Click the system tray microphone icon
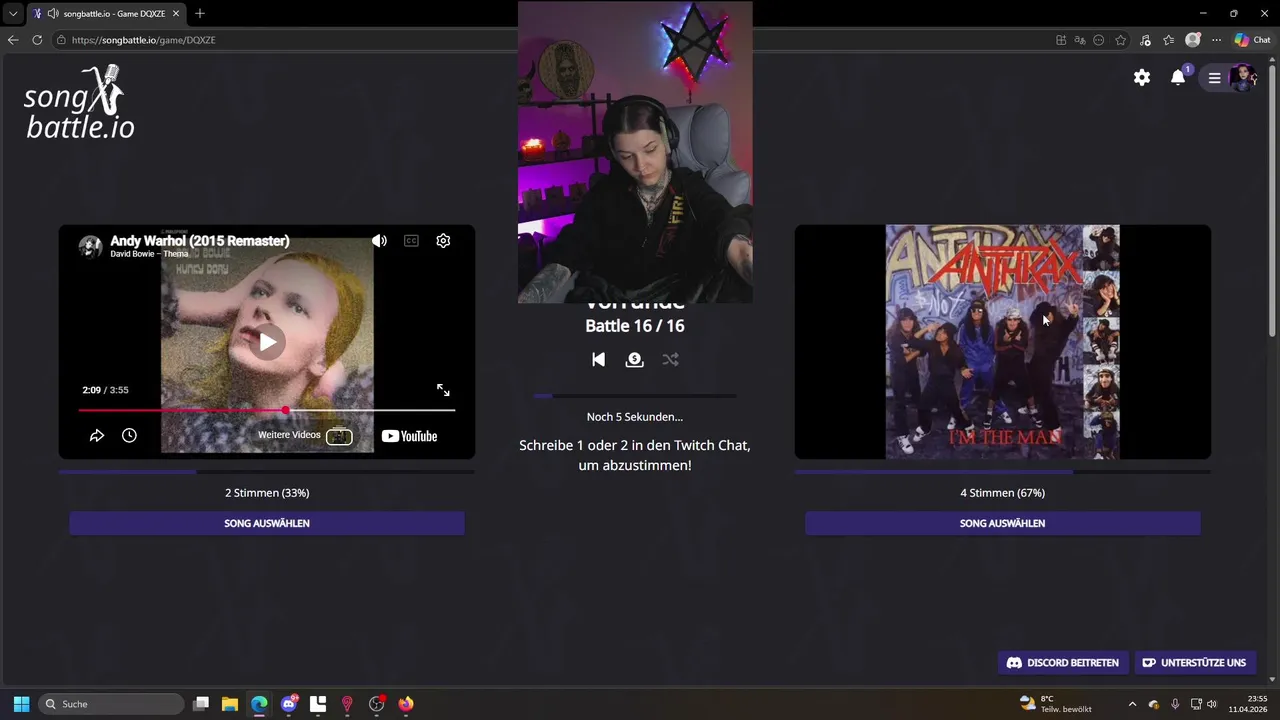The image size is (1280, 720). 1175,704
